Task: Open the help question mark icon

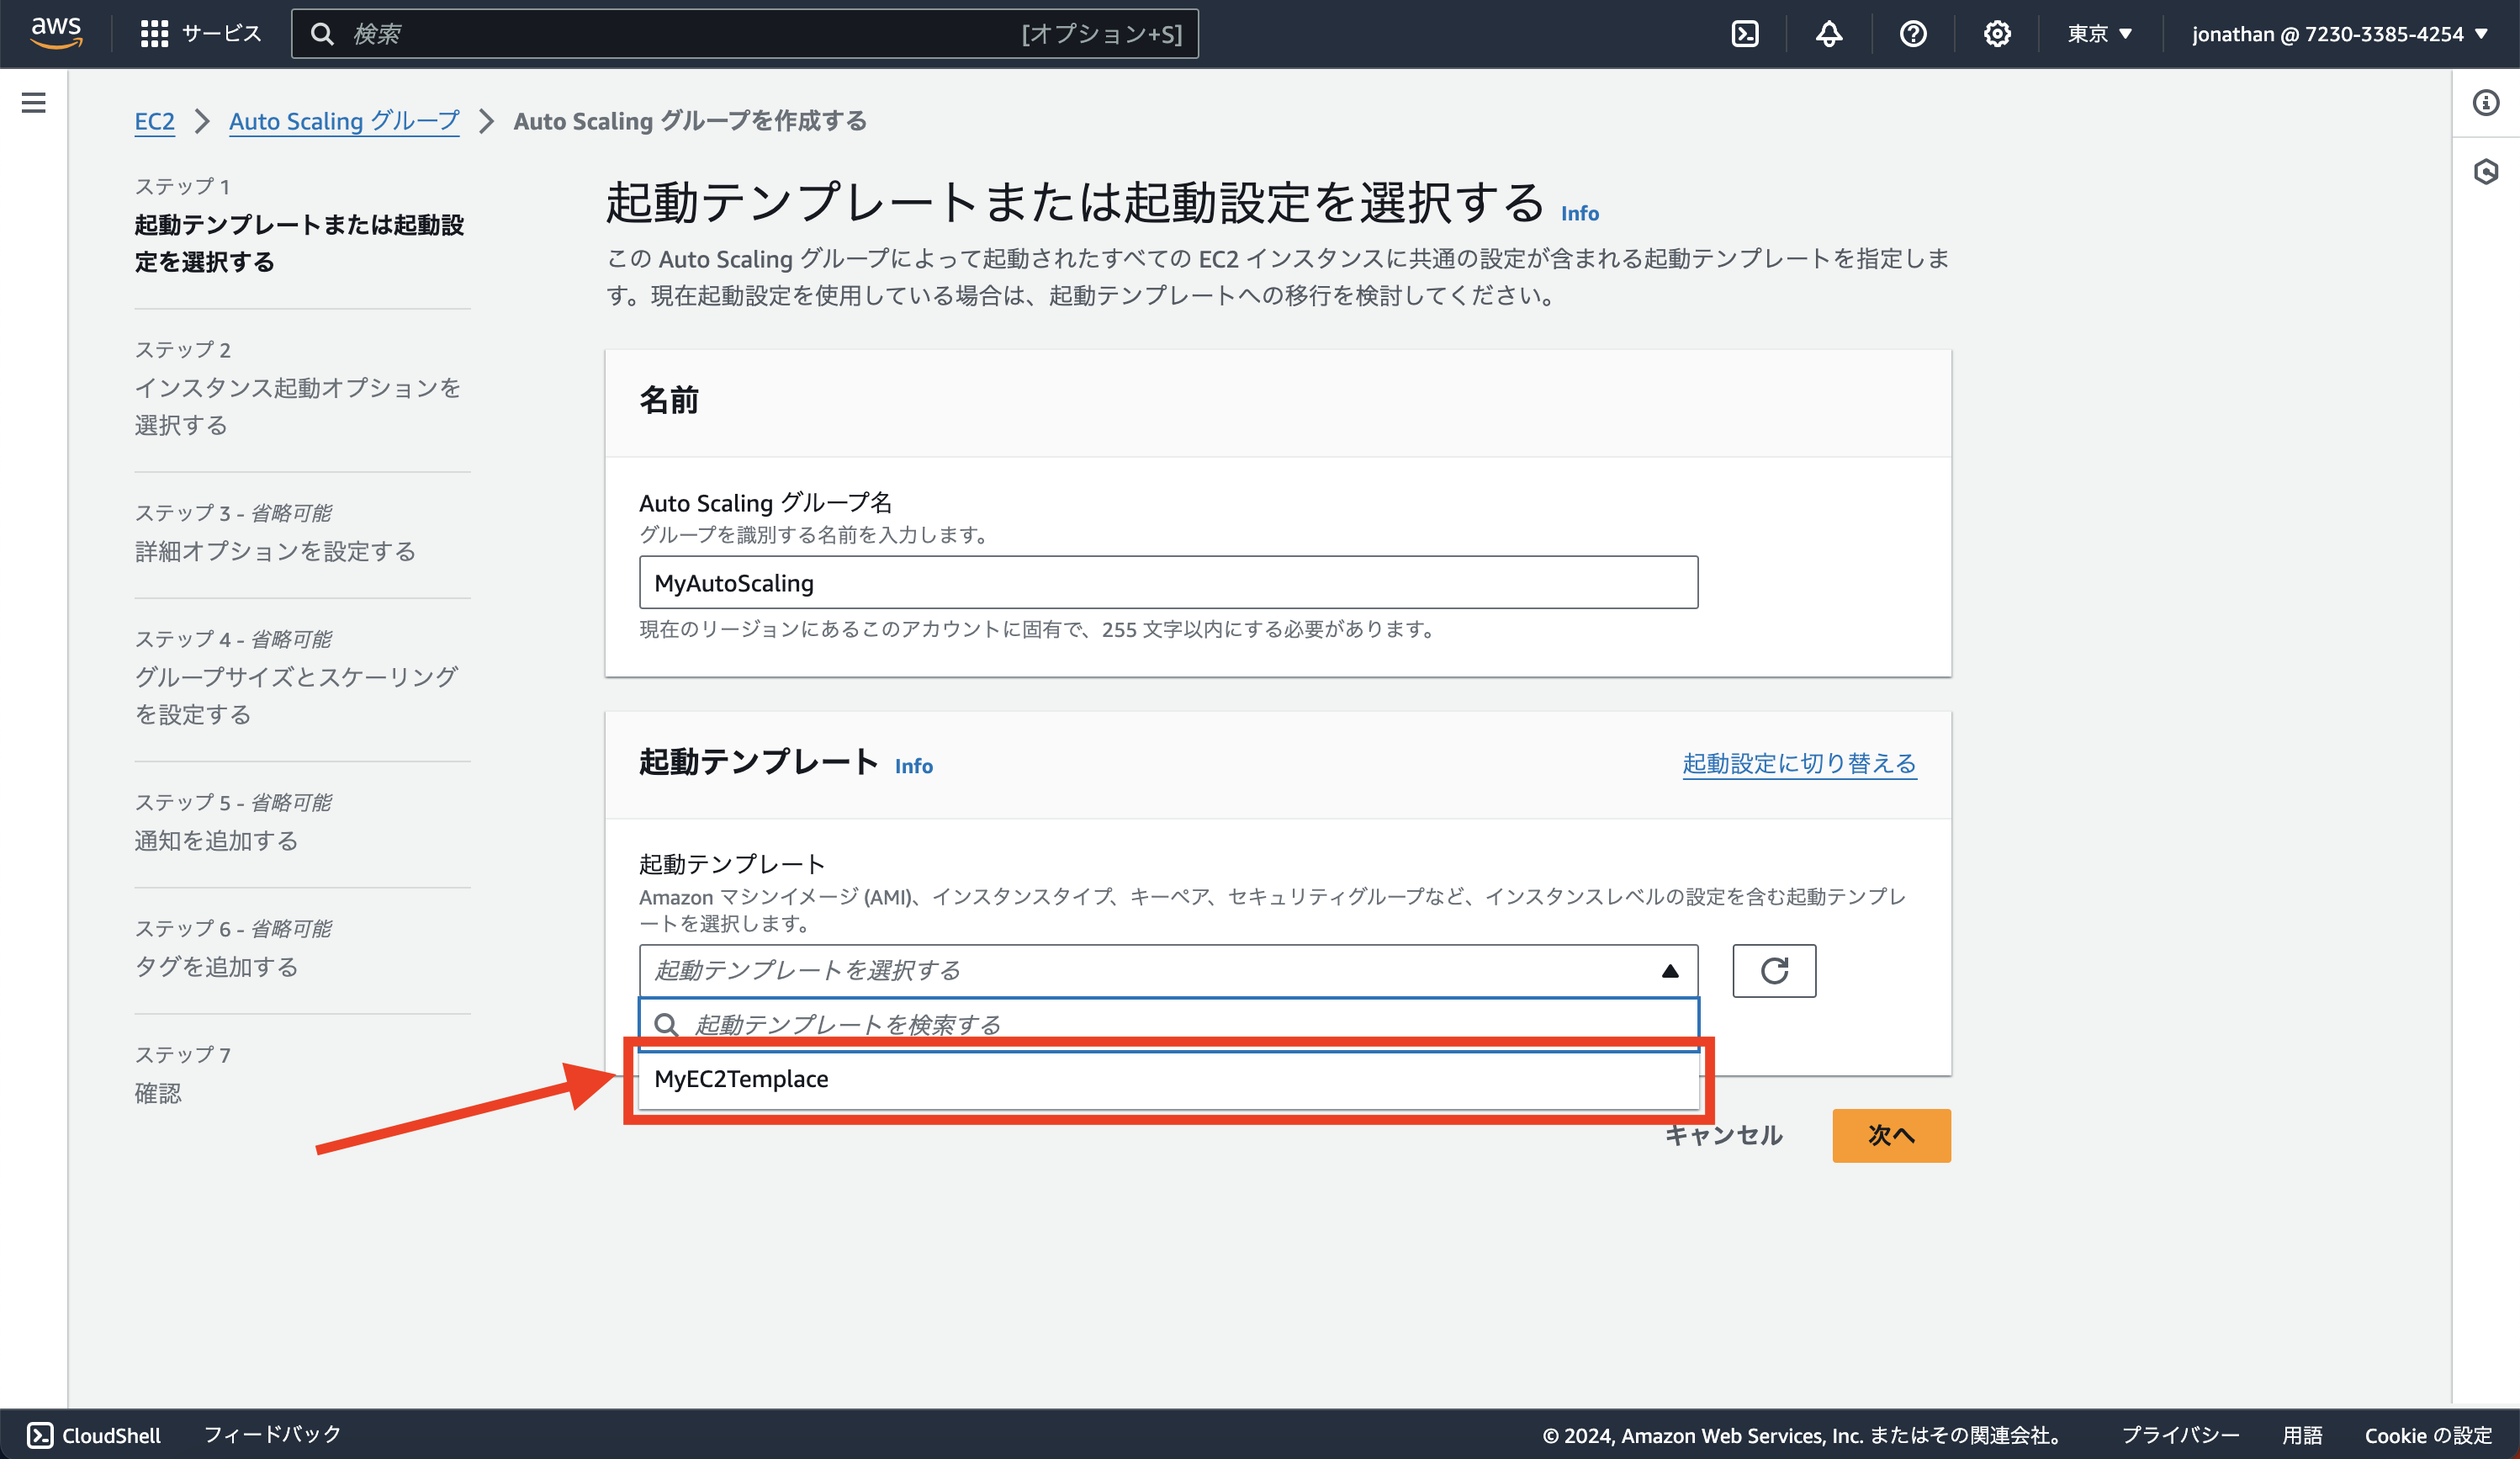Action: point(1912,33)
